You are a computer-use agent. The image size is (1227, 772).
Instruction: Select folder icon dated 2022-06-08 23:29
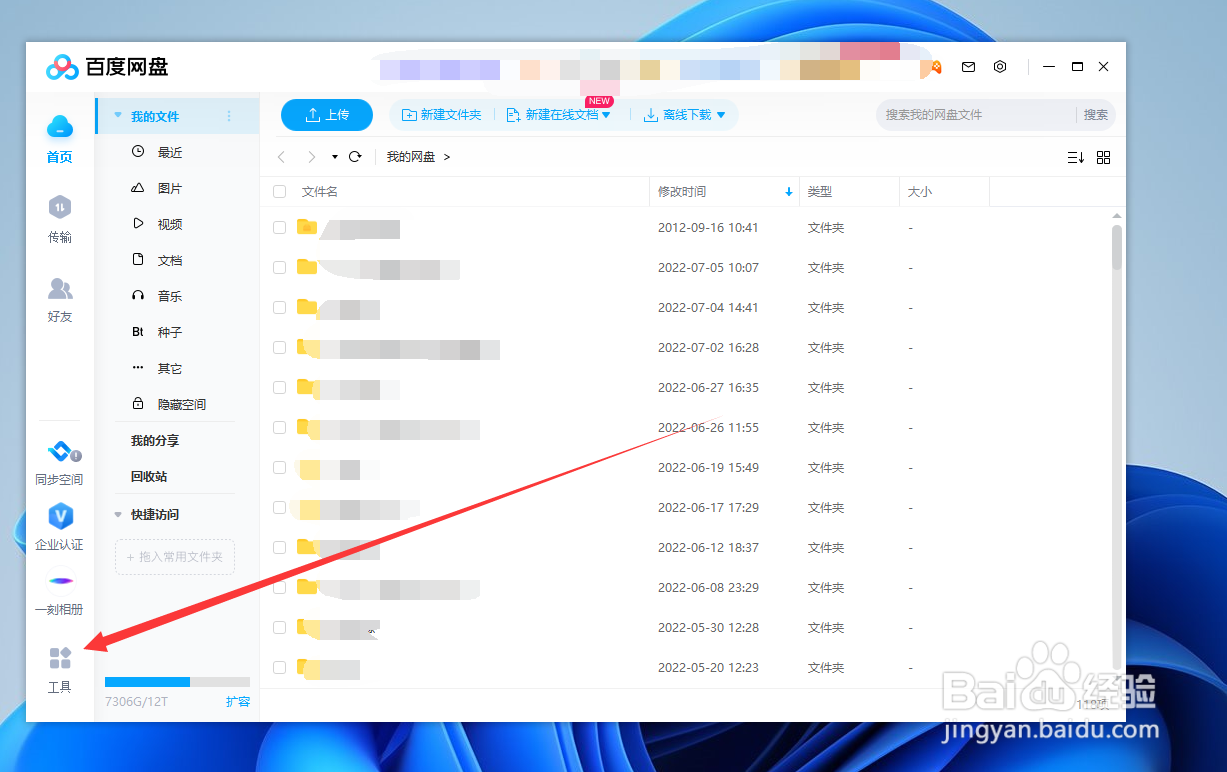307,587
